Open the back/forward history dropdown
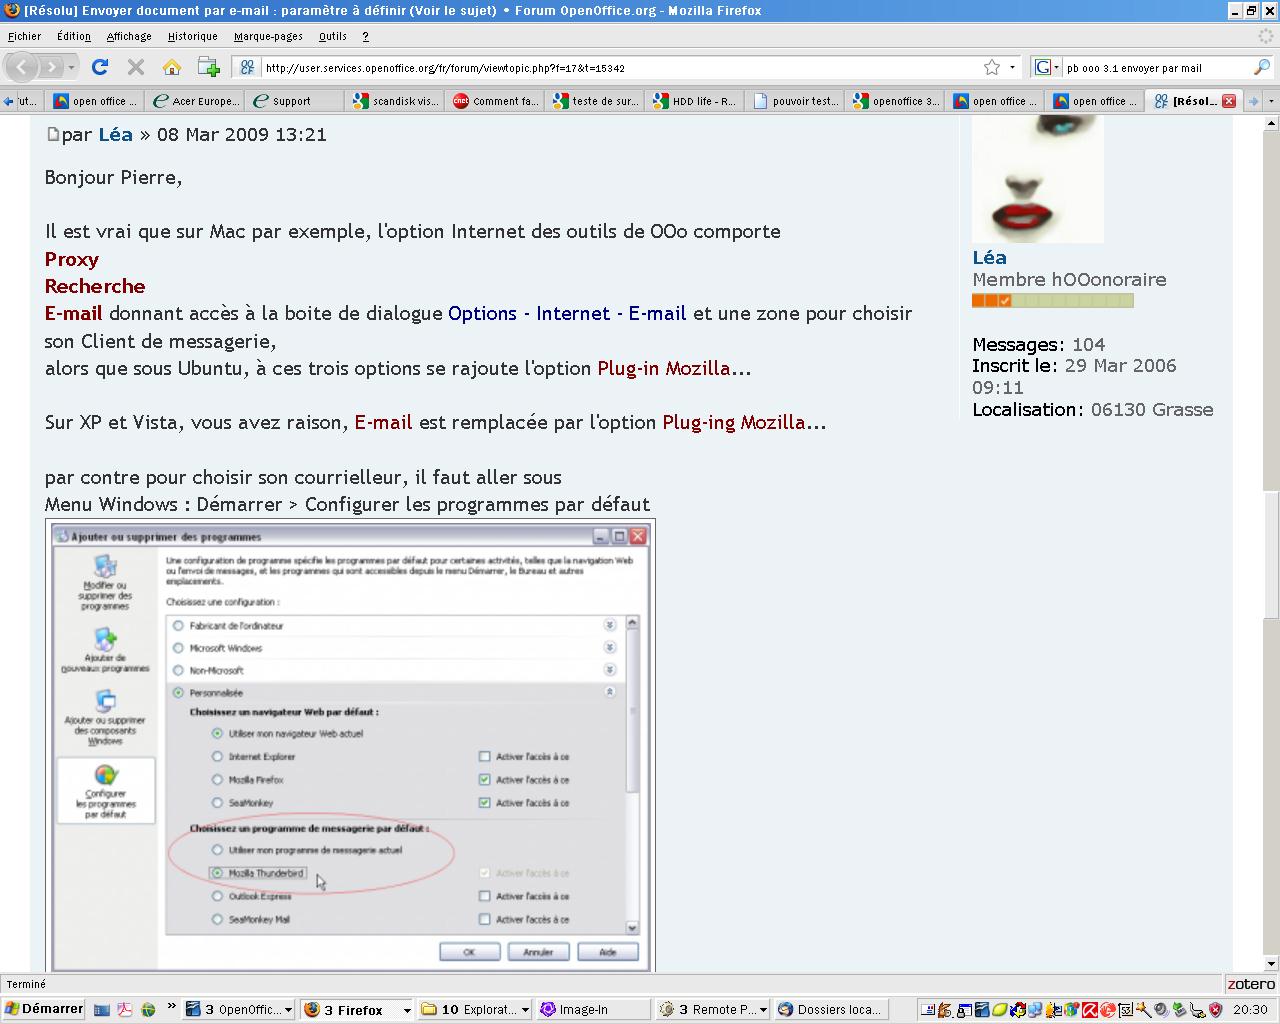Screen dimensions: 1280x1024 (72, 67)
